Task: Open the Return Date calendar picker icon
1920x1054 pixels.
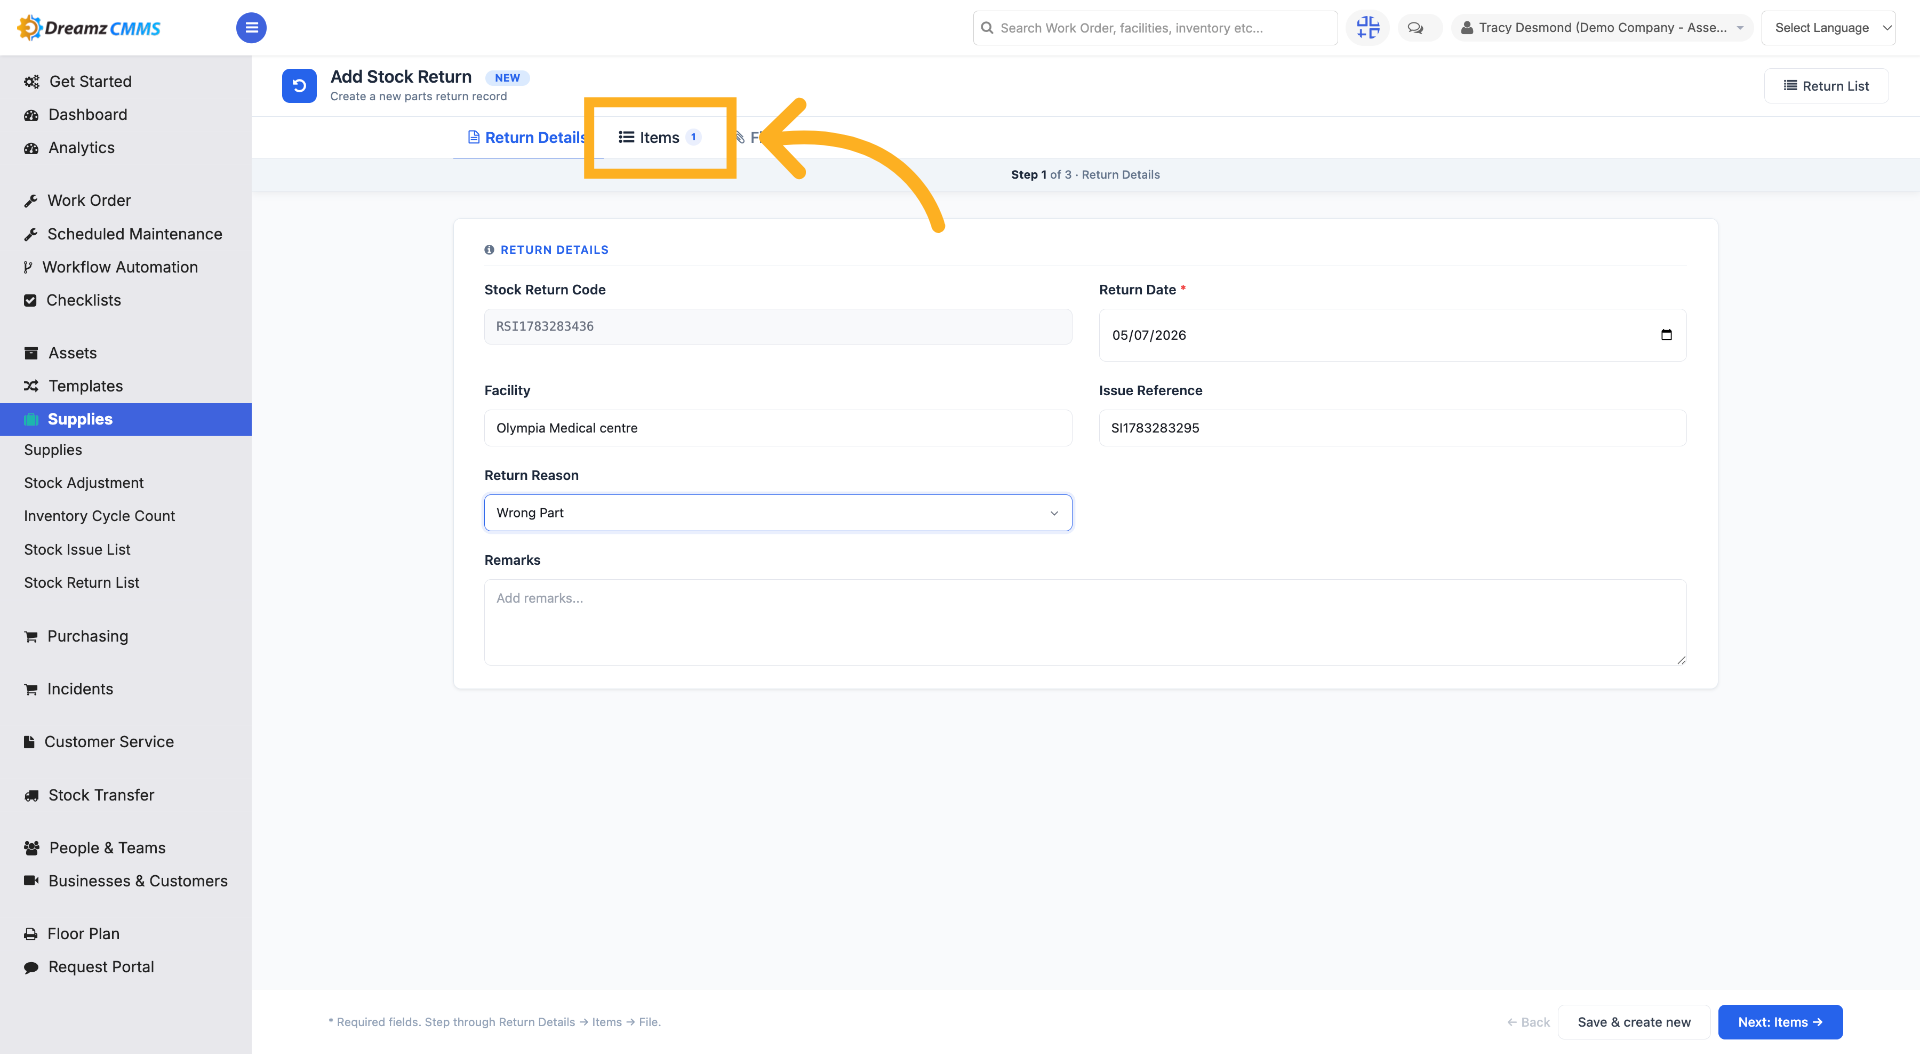Action: click(1666, 335)
